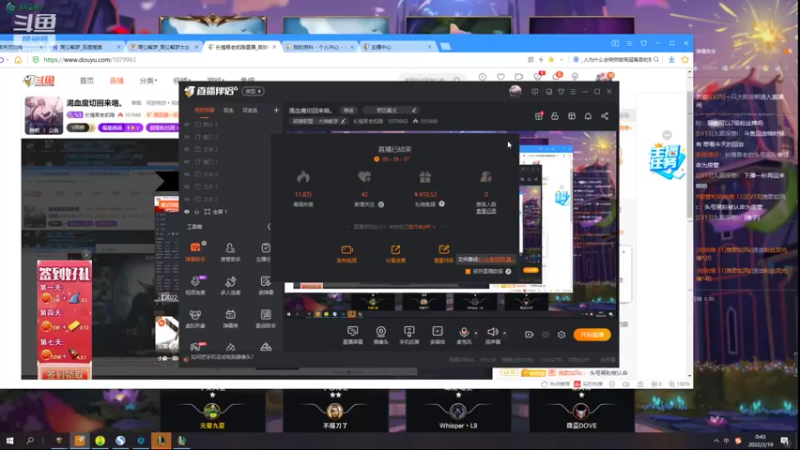
Task: Switch to the 我的资料 - 个人中心 browser tab
Action: [319, 47]
